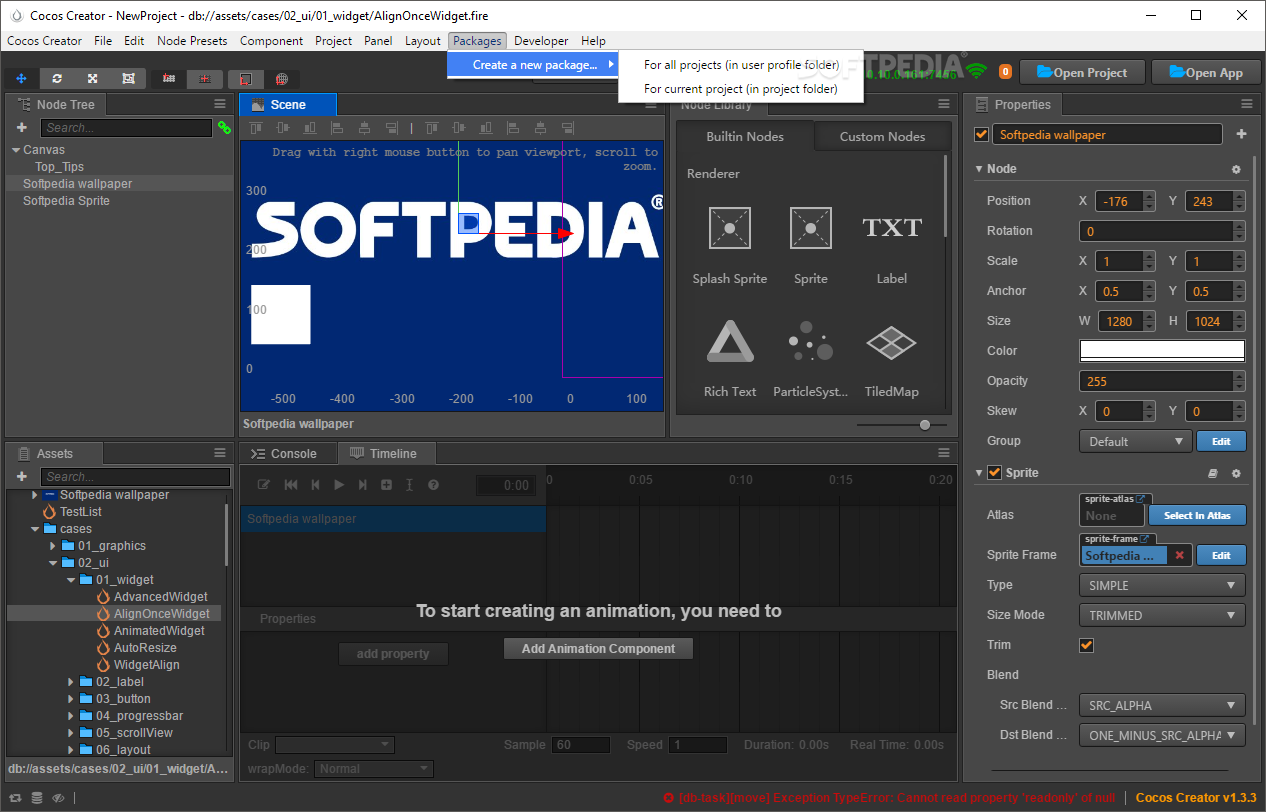Open the Dst Blend ONE_MINUS_SRC_ALPHA dropdown
The height and width of the screenshot is (812, 1266).
pos(1162,735)
